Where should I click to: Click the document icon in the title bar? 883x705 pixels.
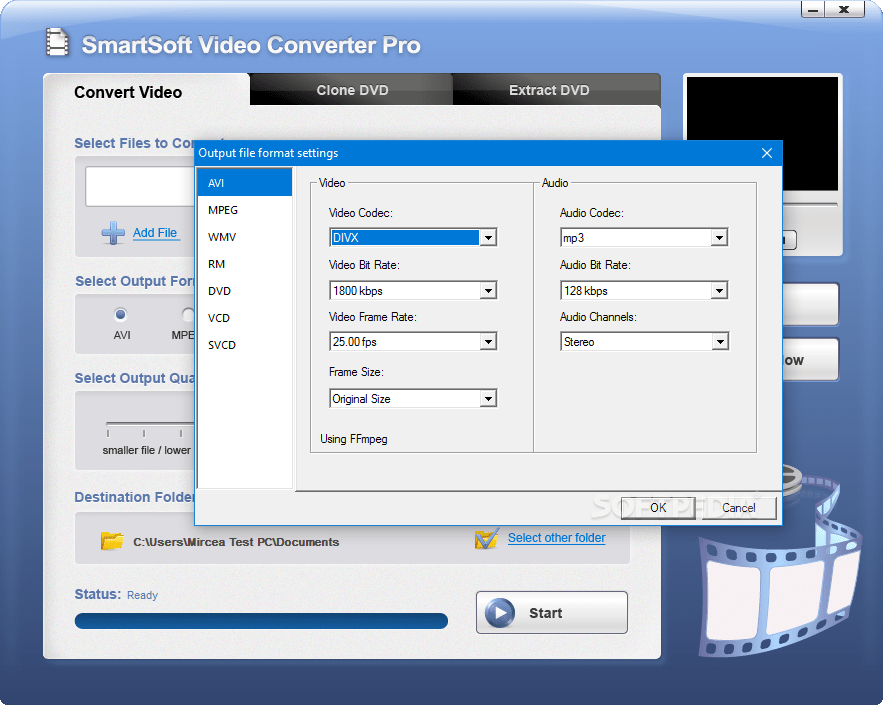coord(58,42)
